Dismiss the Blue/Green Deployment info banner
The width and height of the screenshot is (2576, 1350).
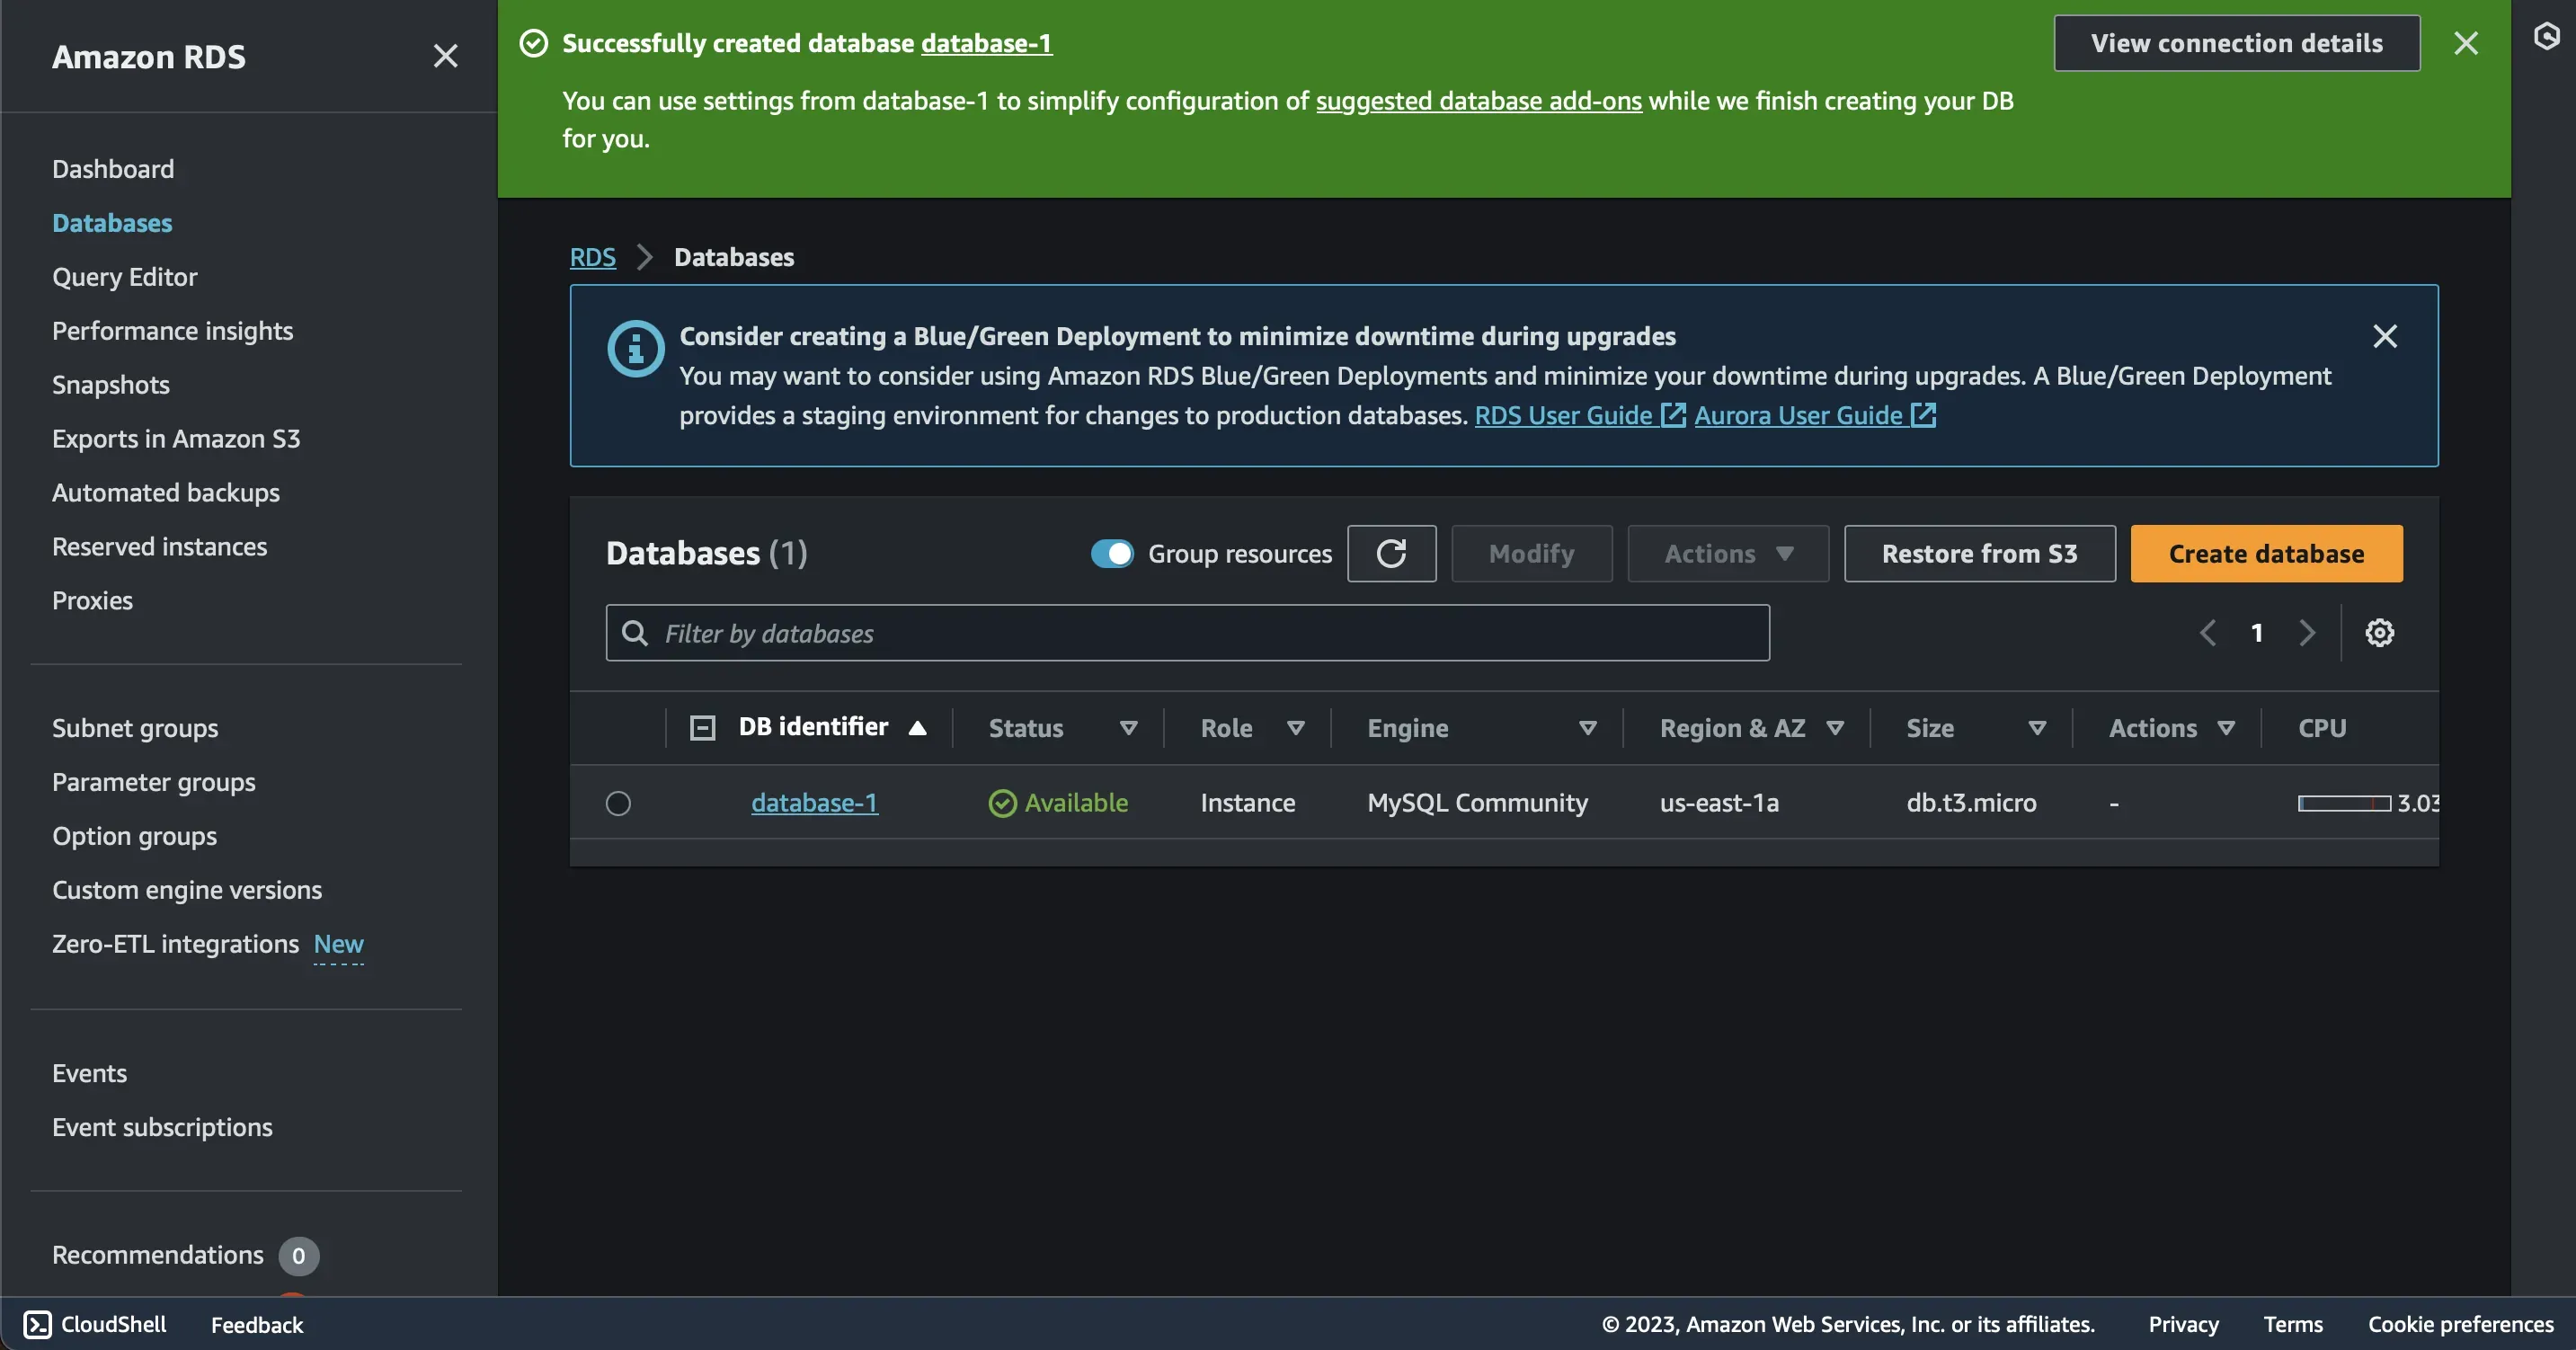point(2385,336)
